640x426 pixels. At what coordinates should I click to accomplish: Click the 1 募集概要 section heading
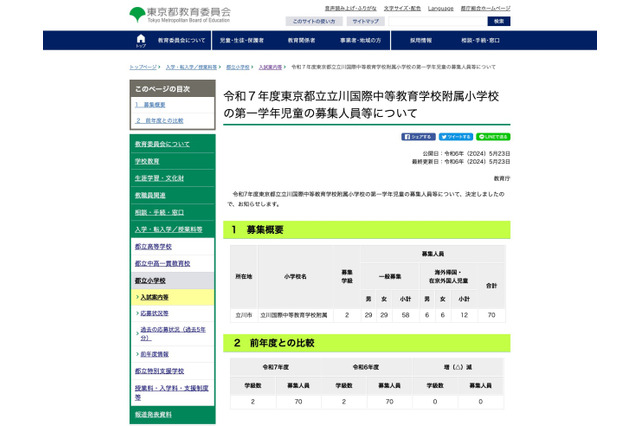pos(367,230)
